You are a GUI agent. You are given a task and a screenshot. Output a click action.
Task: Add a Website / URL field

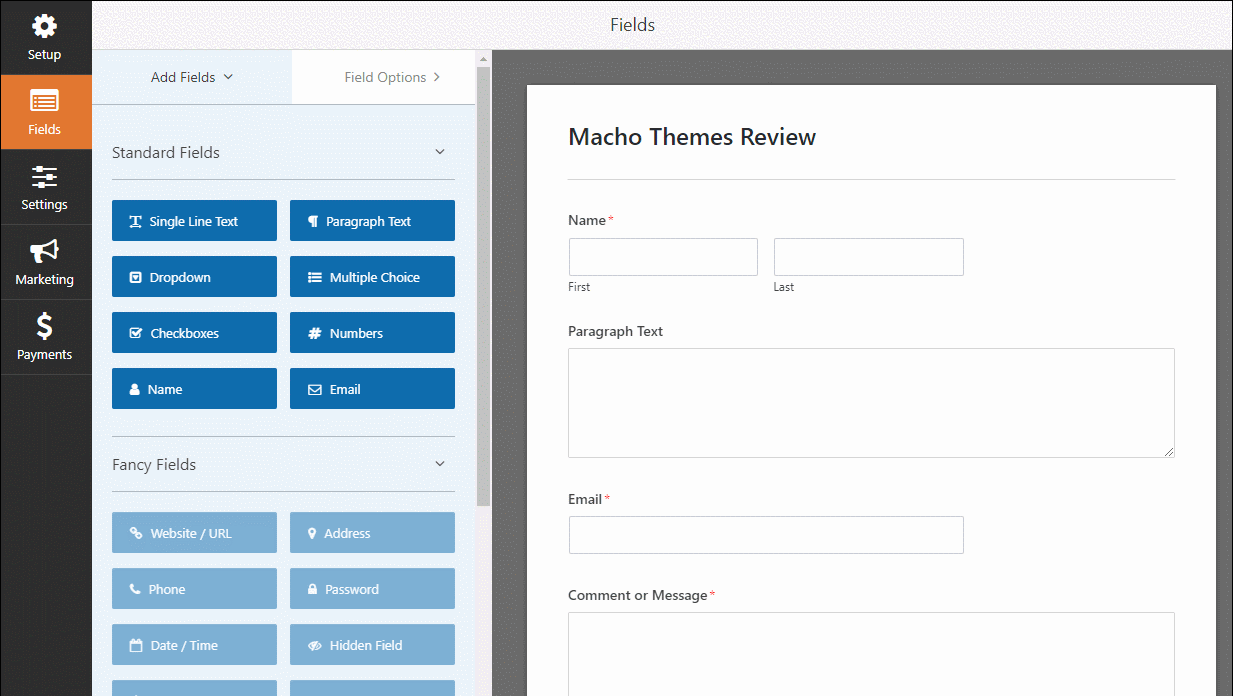[x=194, y=533]
